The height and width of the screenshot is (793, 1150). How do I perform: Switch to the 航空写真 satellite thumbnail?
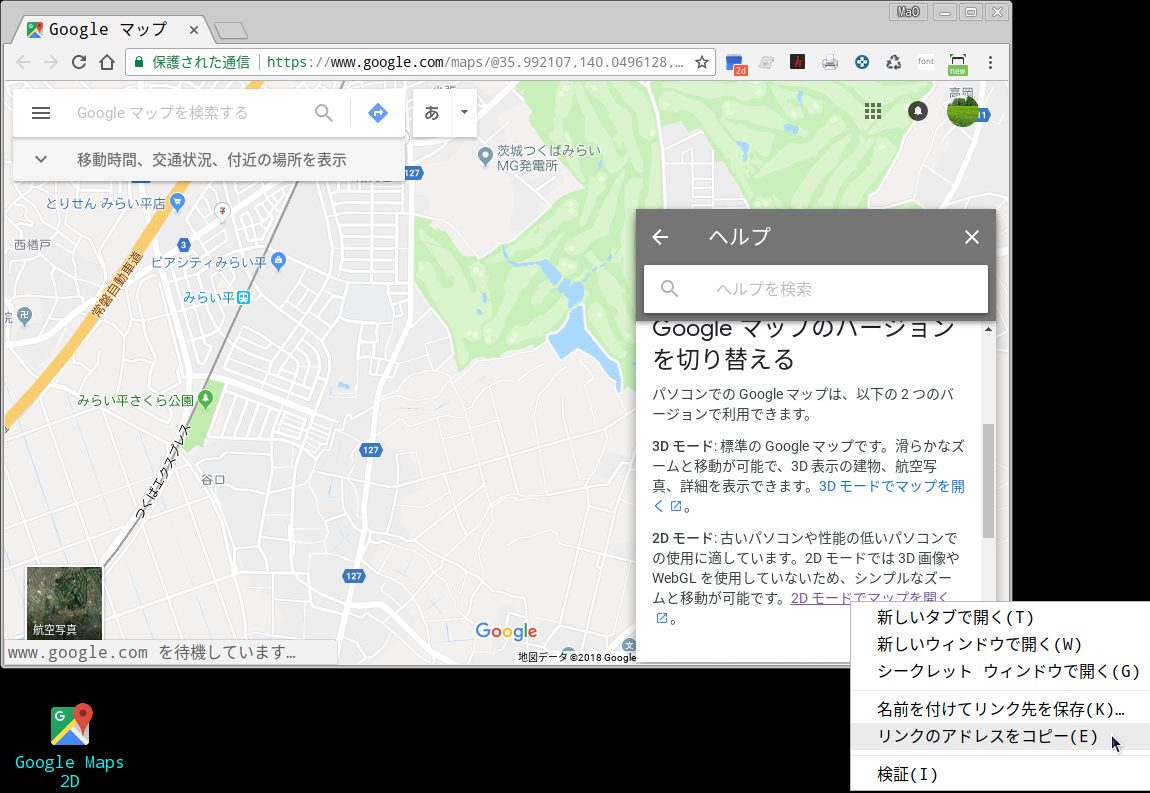[x=65, y=603]
